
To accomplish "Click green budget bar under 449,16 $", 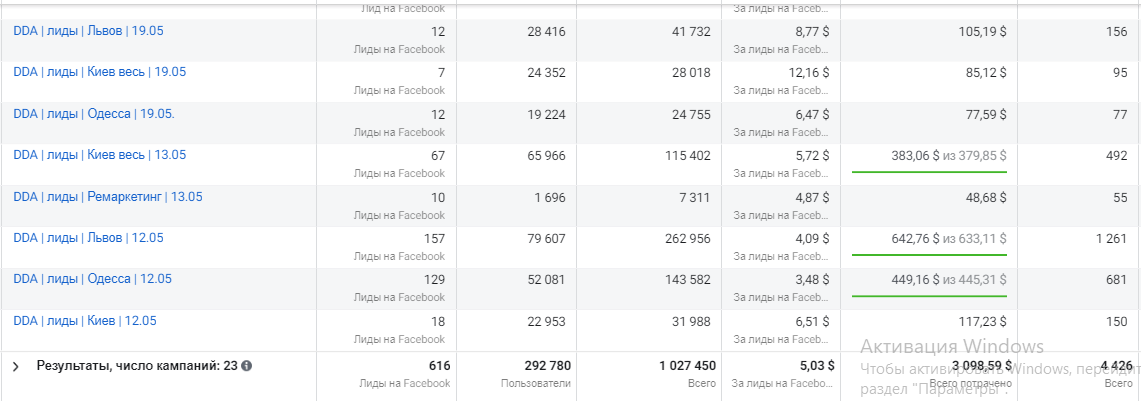I will point(929,297).
